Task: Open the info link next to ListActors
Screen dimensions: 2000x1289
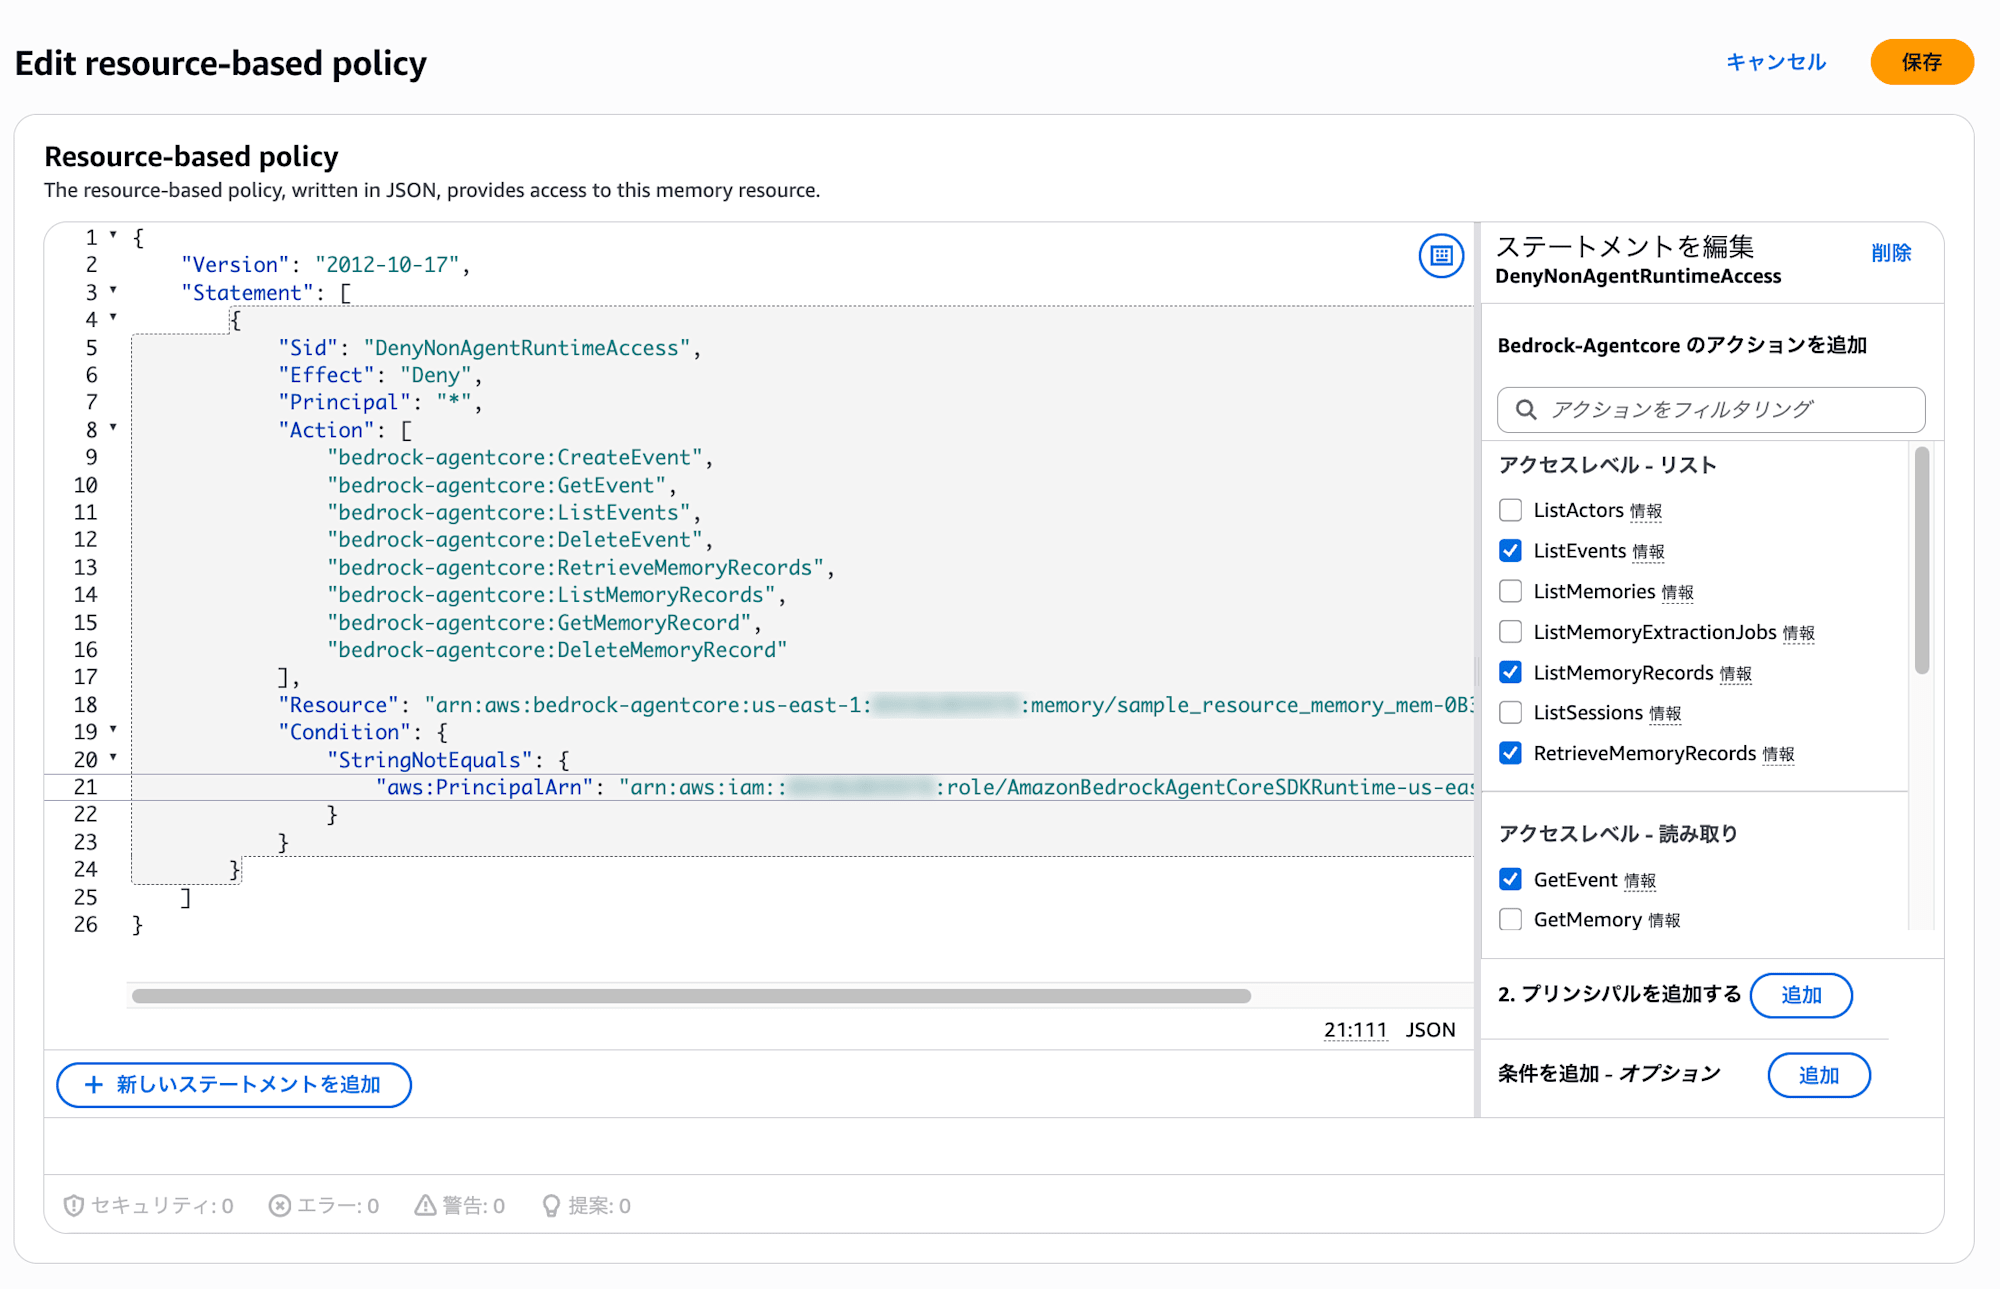Action: point(1645,512)
